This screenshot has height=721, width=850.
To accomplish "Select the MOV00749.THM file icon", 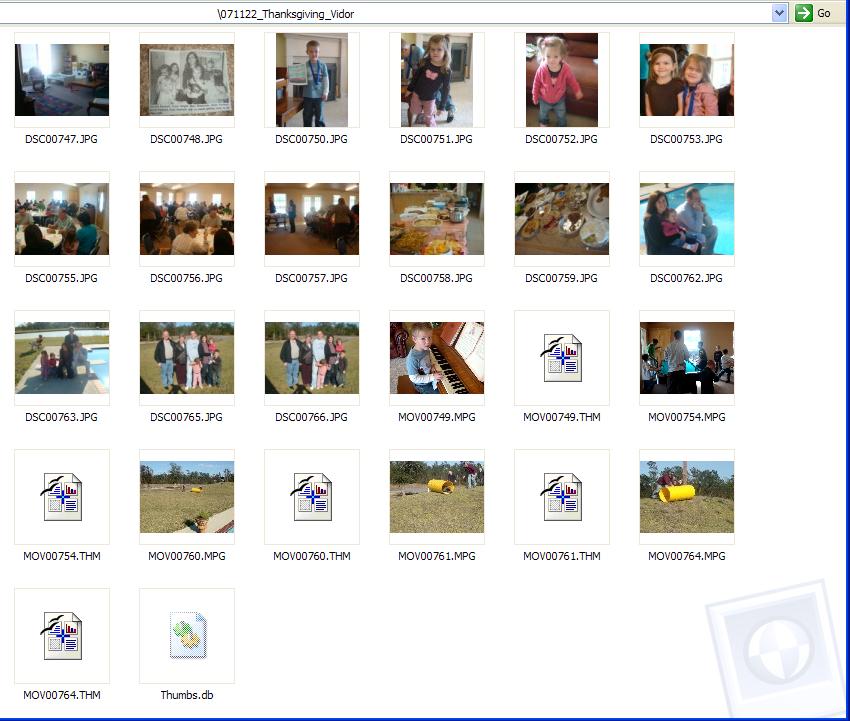I will tap(562, 358).
